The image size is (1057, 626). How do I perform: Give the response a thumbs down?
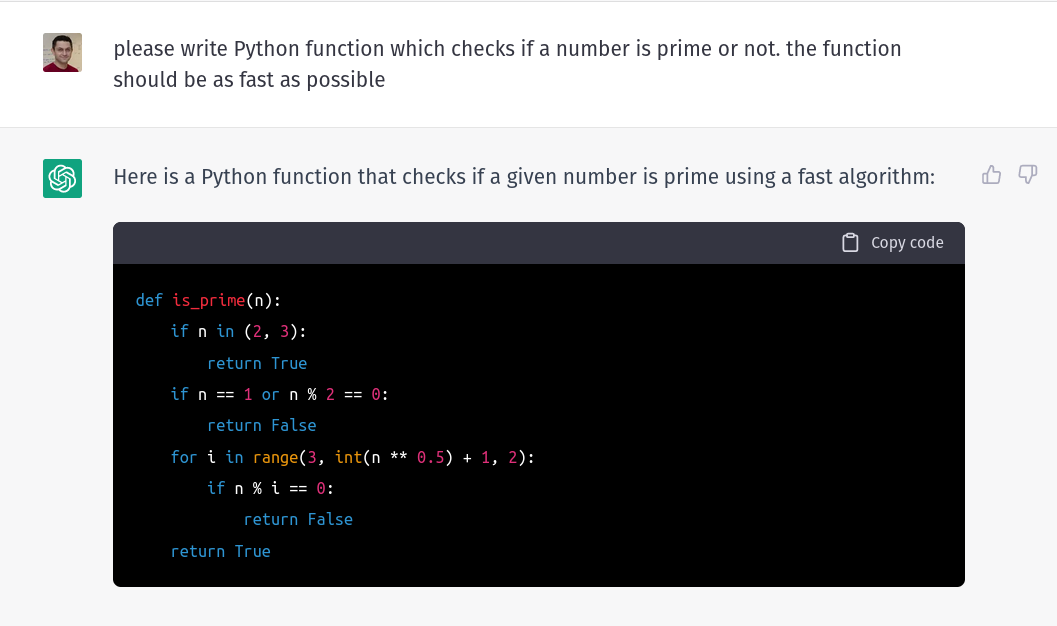tap(1027, 175)
